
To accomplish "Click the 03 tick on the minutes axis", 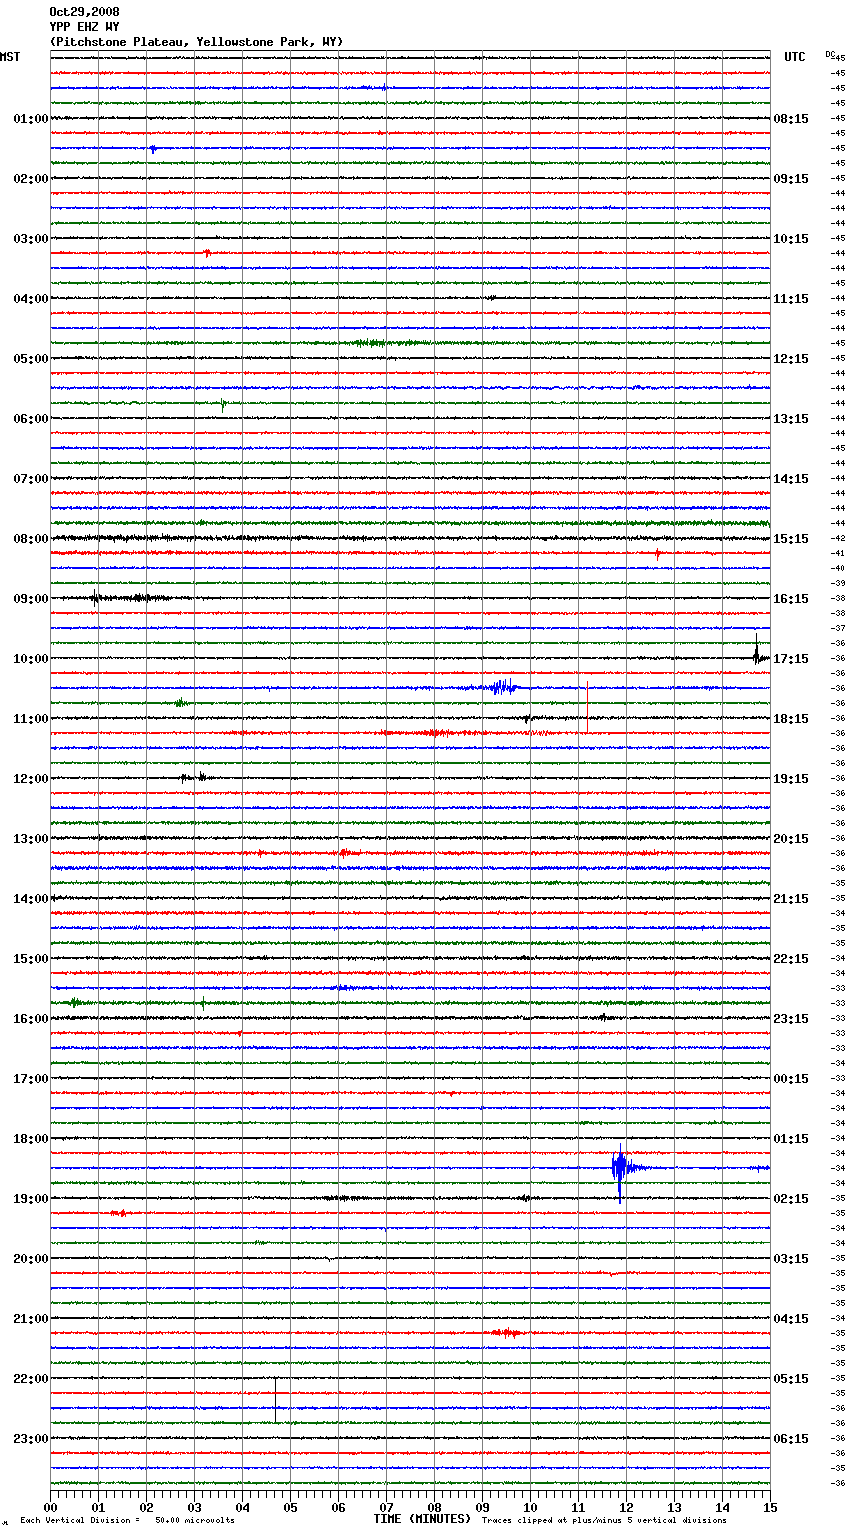I will [194, 1507].
